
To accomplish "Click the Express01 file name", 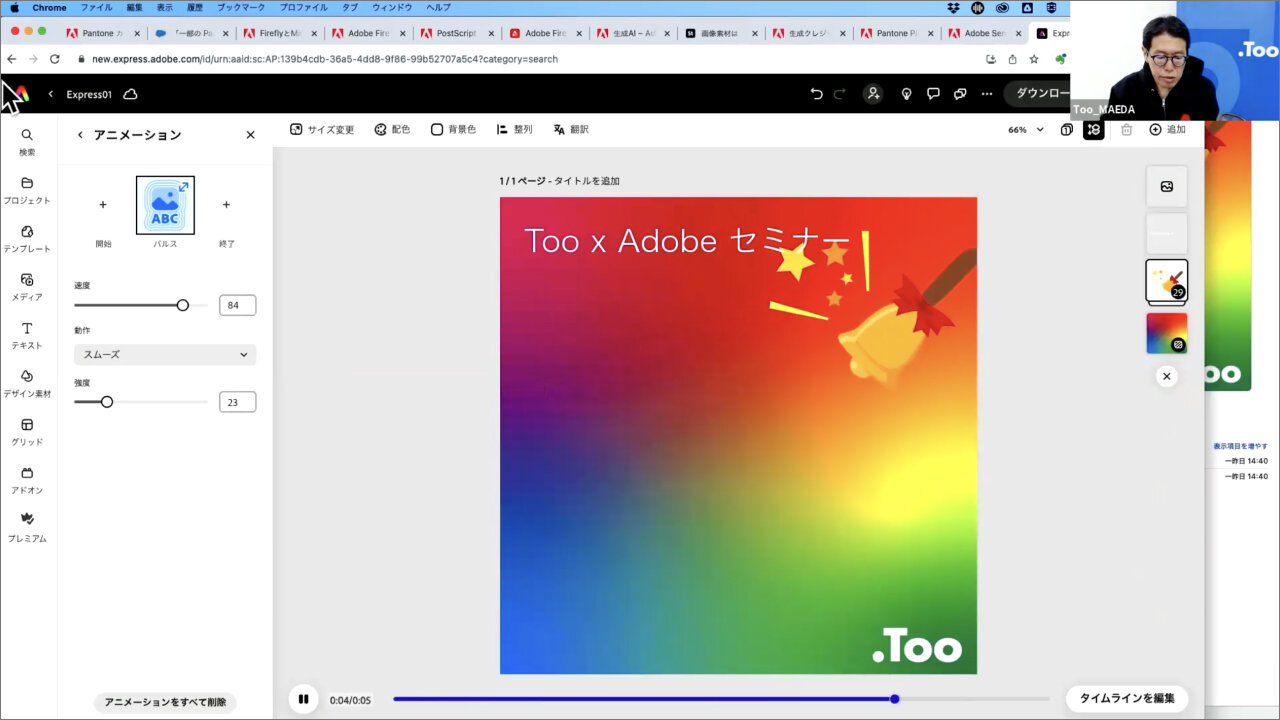I will 89,95.
